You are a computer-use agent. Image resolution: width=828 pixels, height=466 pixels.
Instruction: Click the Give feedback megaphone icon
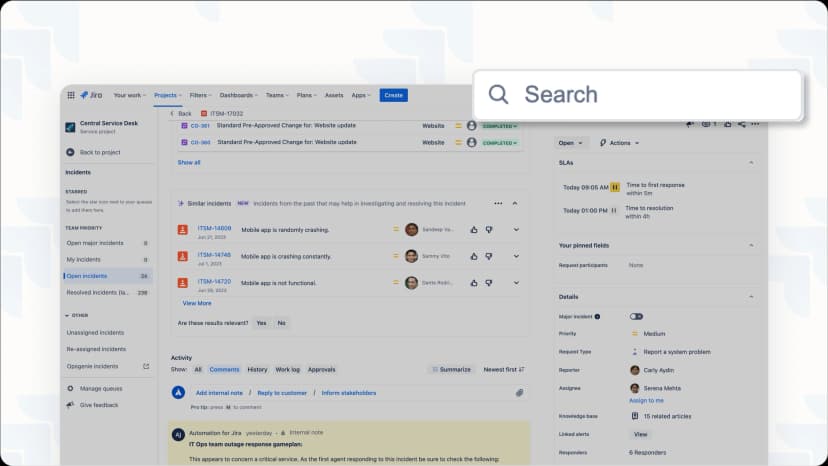[70, 405]
